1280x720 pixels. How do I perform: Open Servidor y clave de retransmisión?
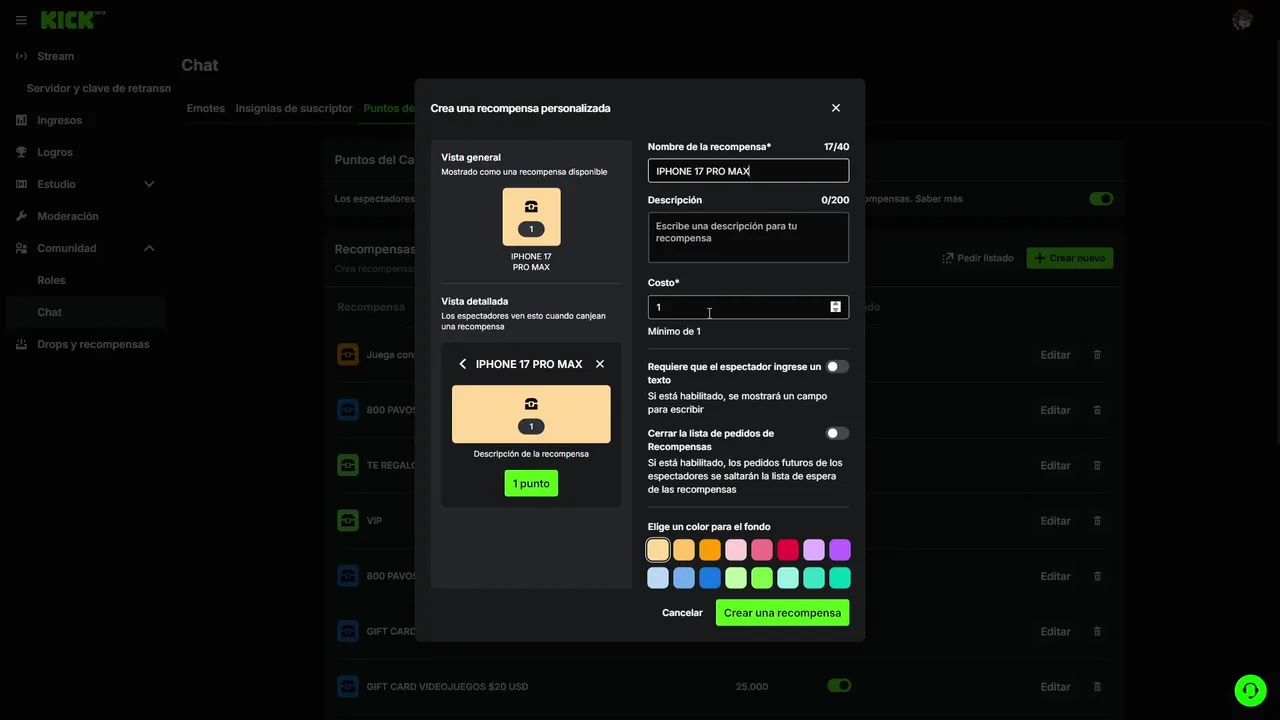[x=98, y=88]
